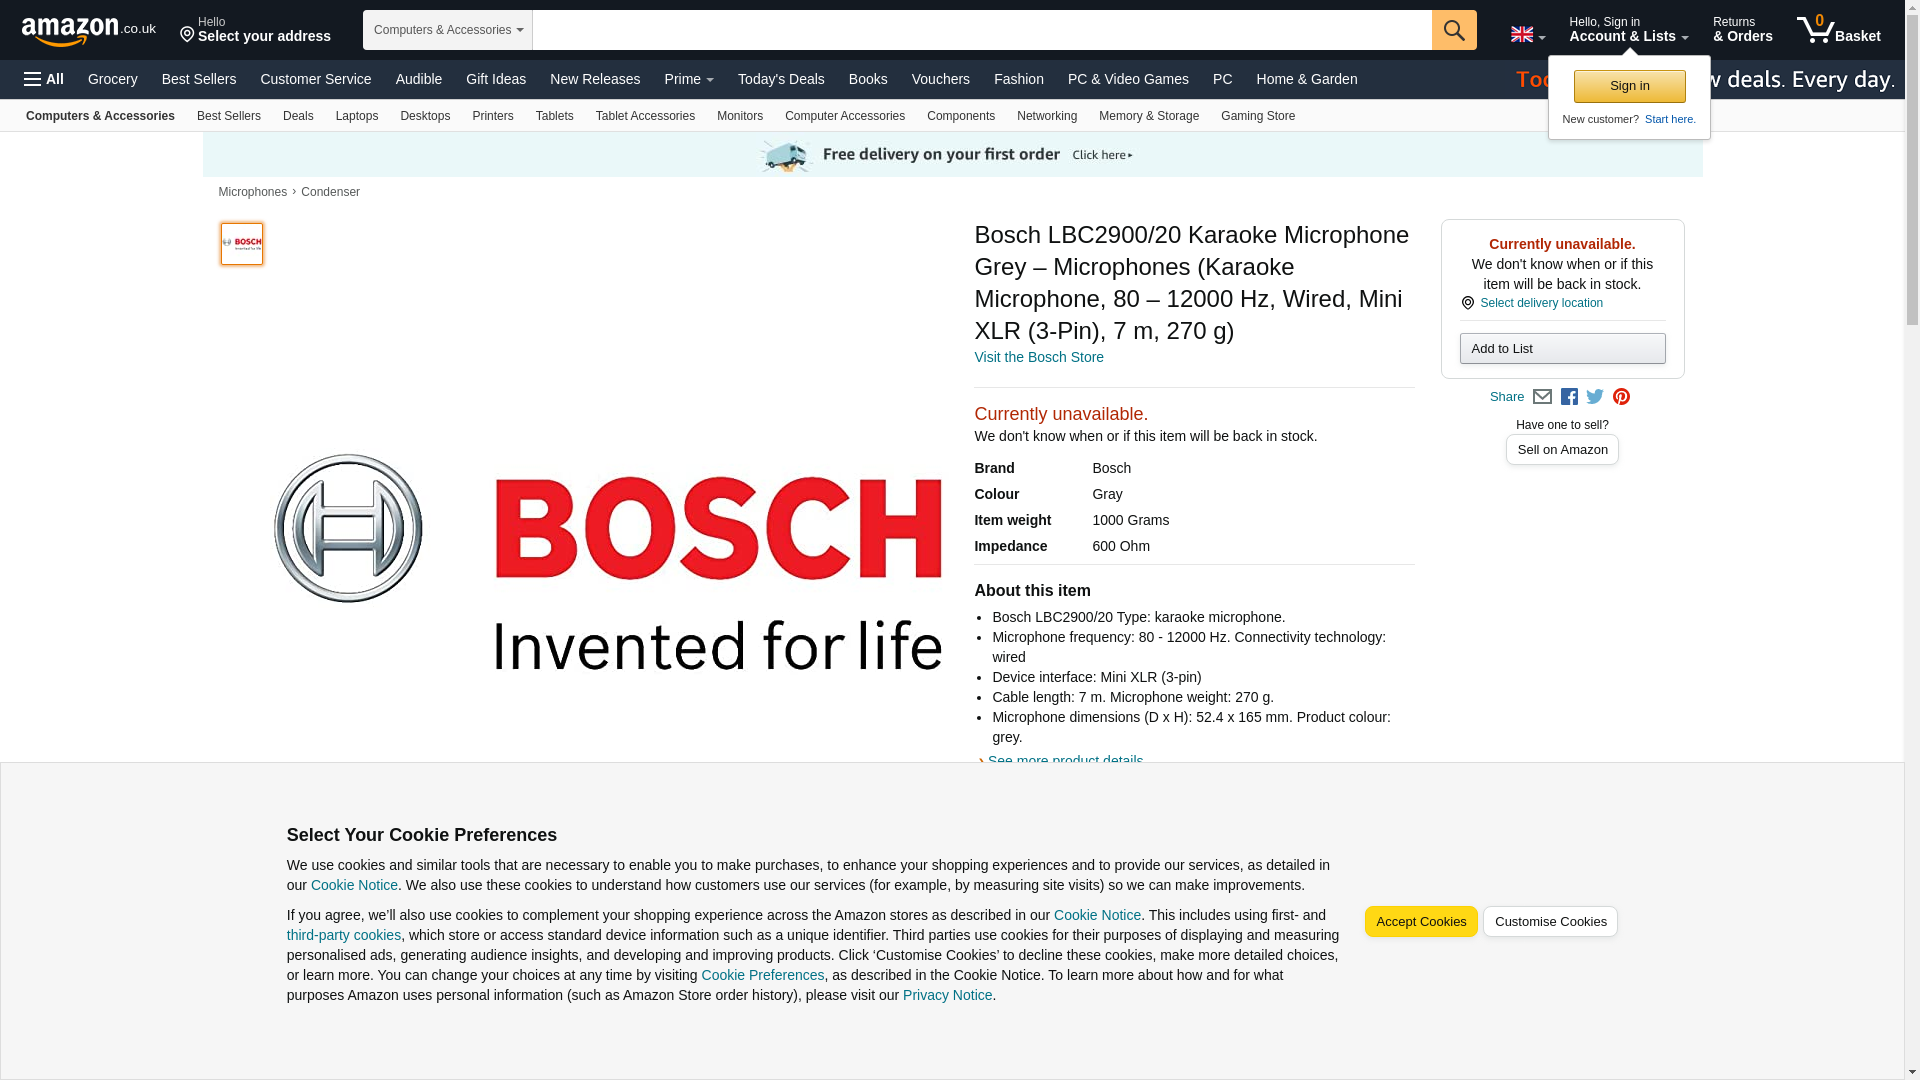Open the Laptops subcategory tab
Image resolution: width=1920 pixels, height=1080 pixels.
click(356, 116)
